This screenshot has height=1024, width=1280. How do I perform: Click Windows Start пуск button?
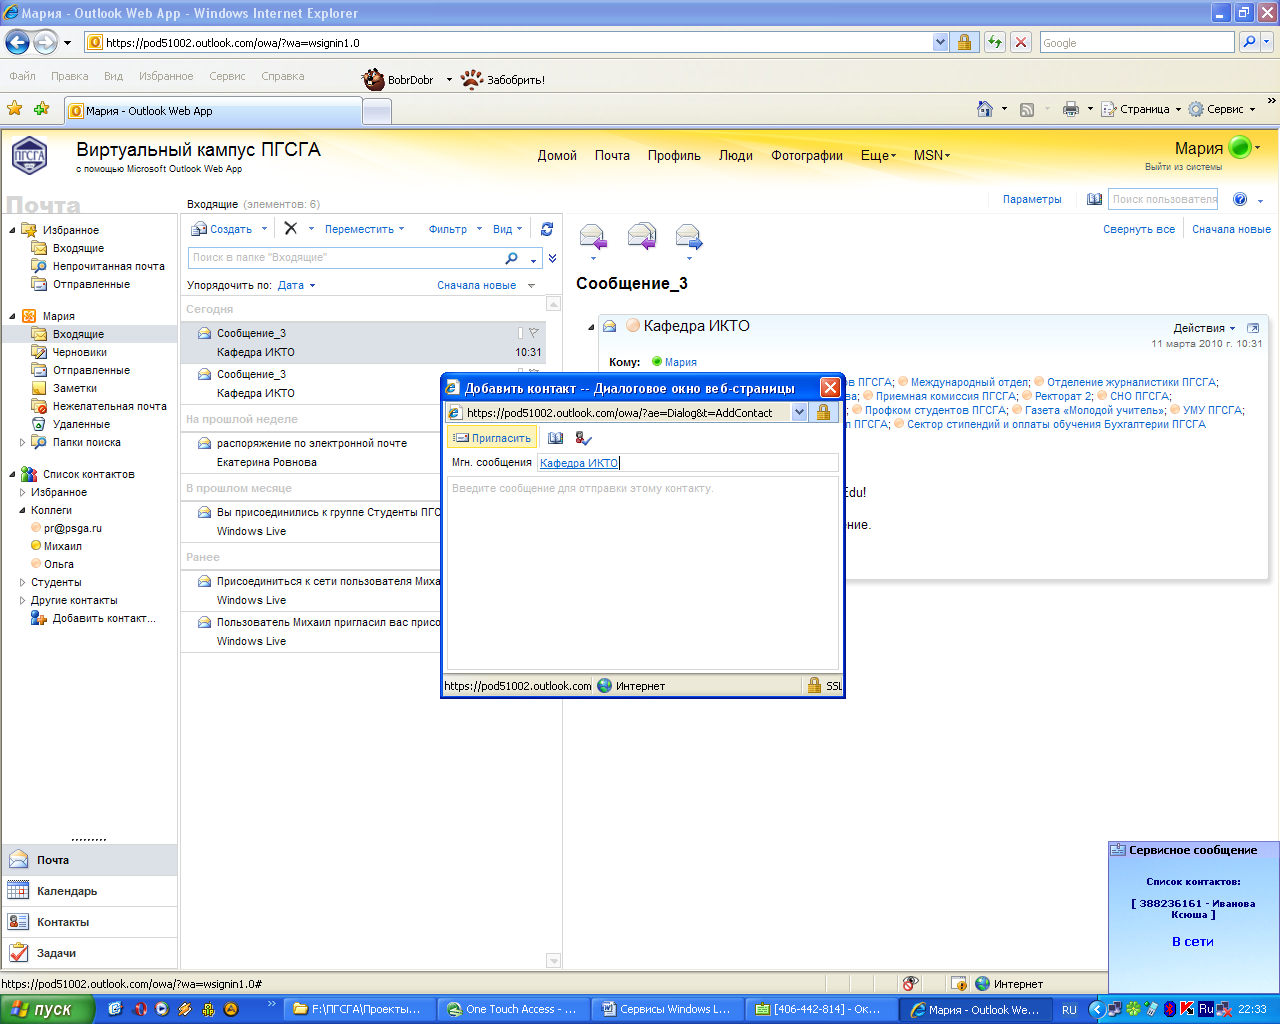(47, 1009)
